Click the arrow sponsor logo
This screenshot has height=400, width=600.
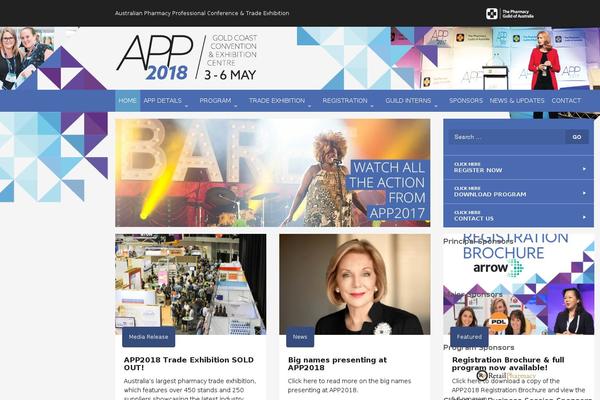[498, 268]
